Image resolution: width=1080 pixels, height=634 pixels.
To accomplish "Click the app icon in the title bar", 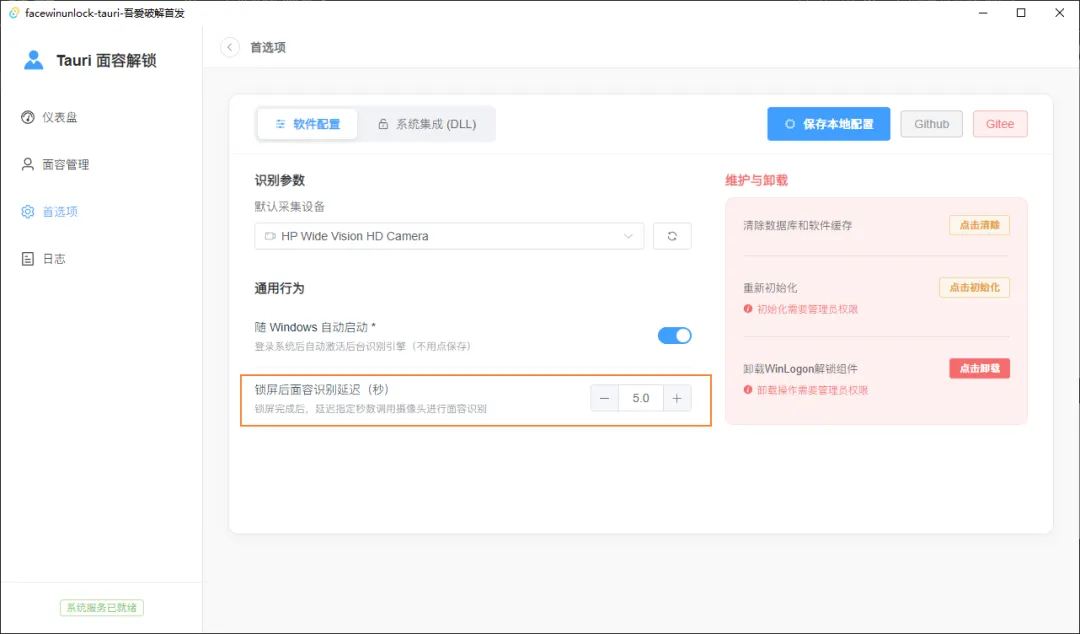I will click(14, 13).
